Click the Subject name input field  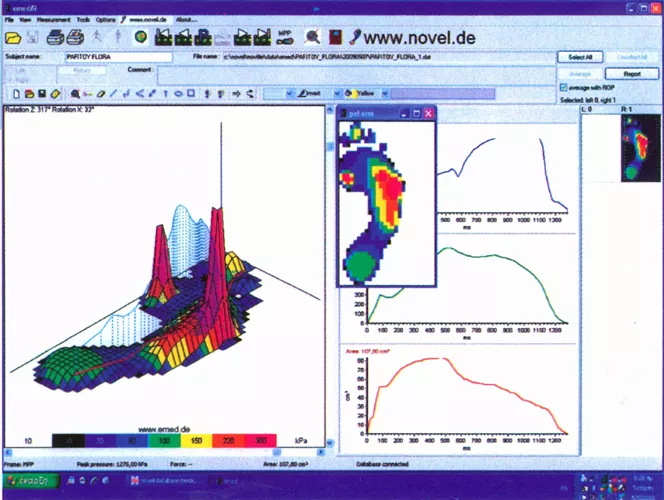pos(103,58)
